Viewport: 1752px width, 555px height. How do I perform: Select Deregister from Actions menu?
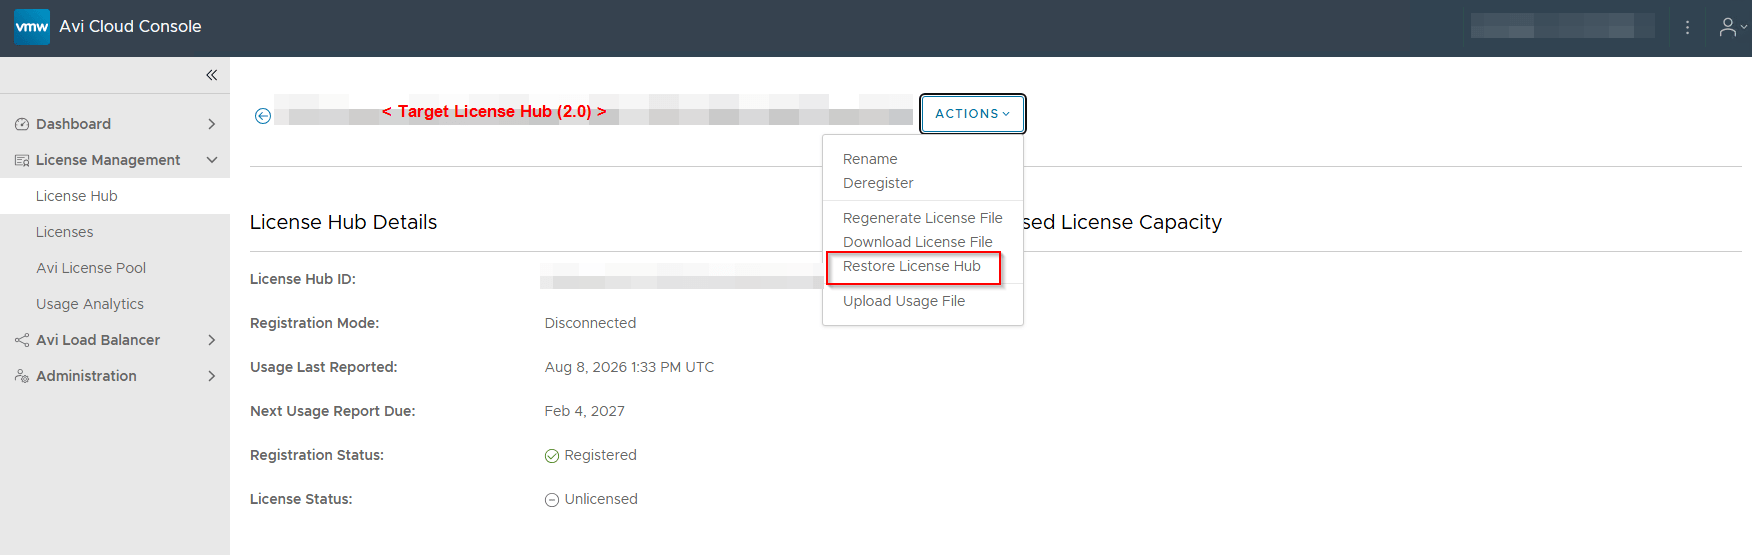pyautogui.click(x=878, y=183)
